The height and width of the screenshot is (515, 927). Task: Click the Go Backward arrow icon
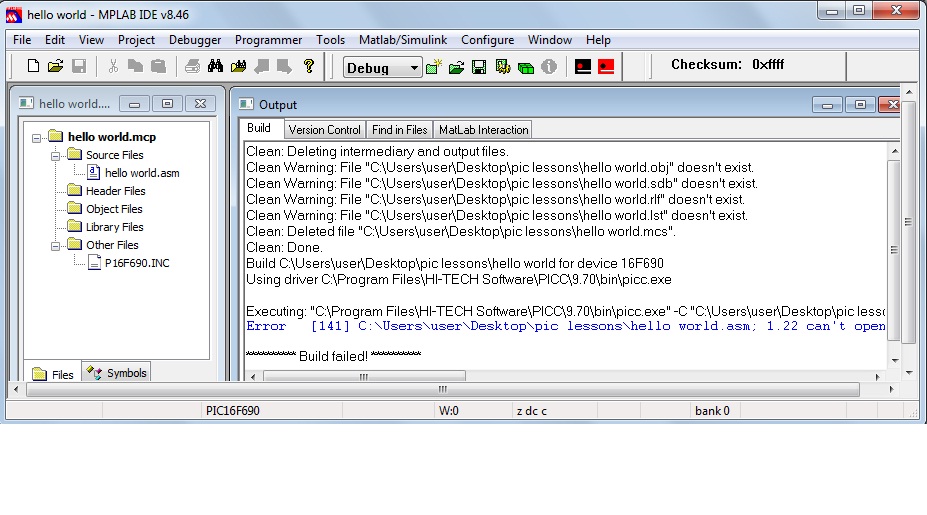[x=261, y=66]
